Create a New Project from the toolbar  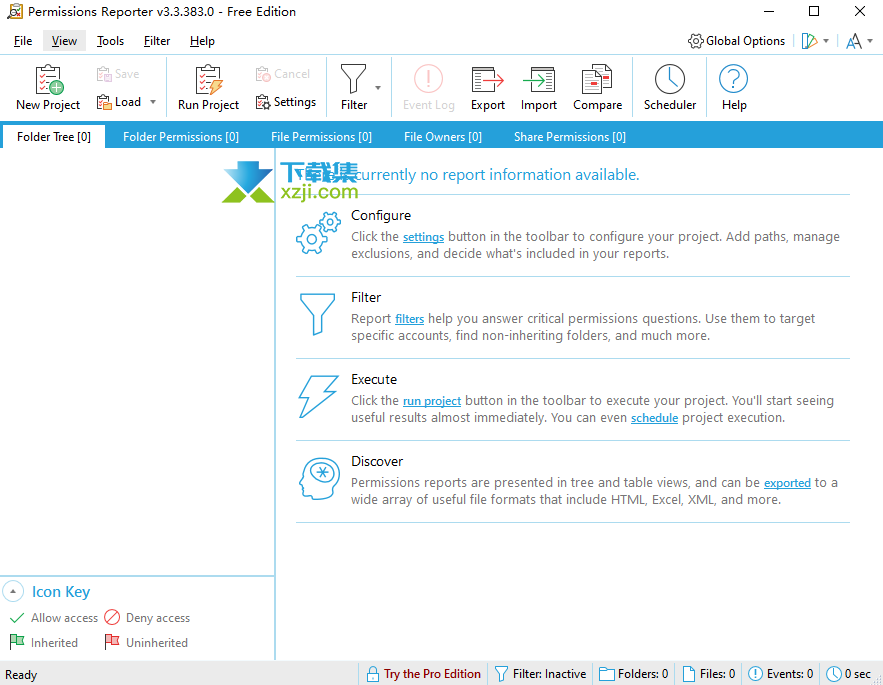coord(48,87)
